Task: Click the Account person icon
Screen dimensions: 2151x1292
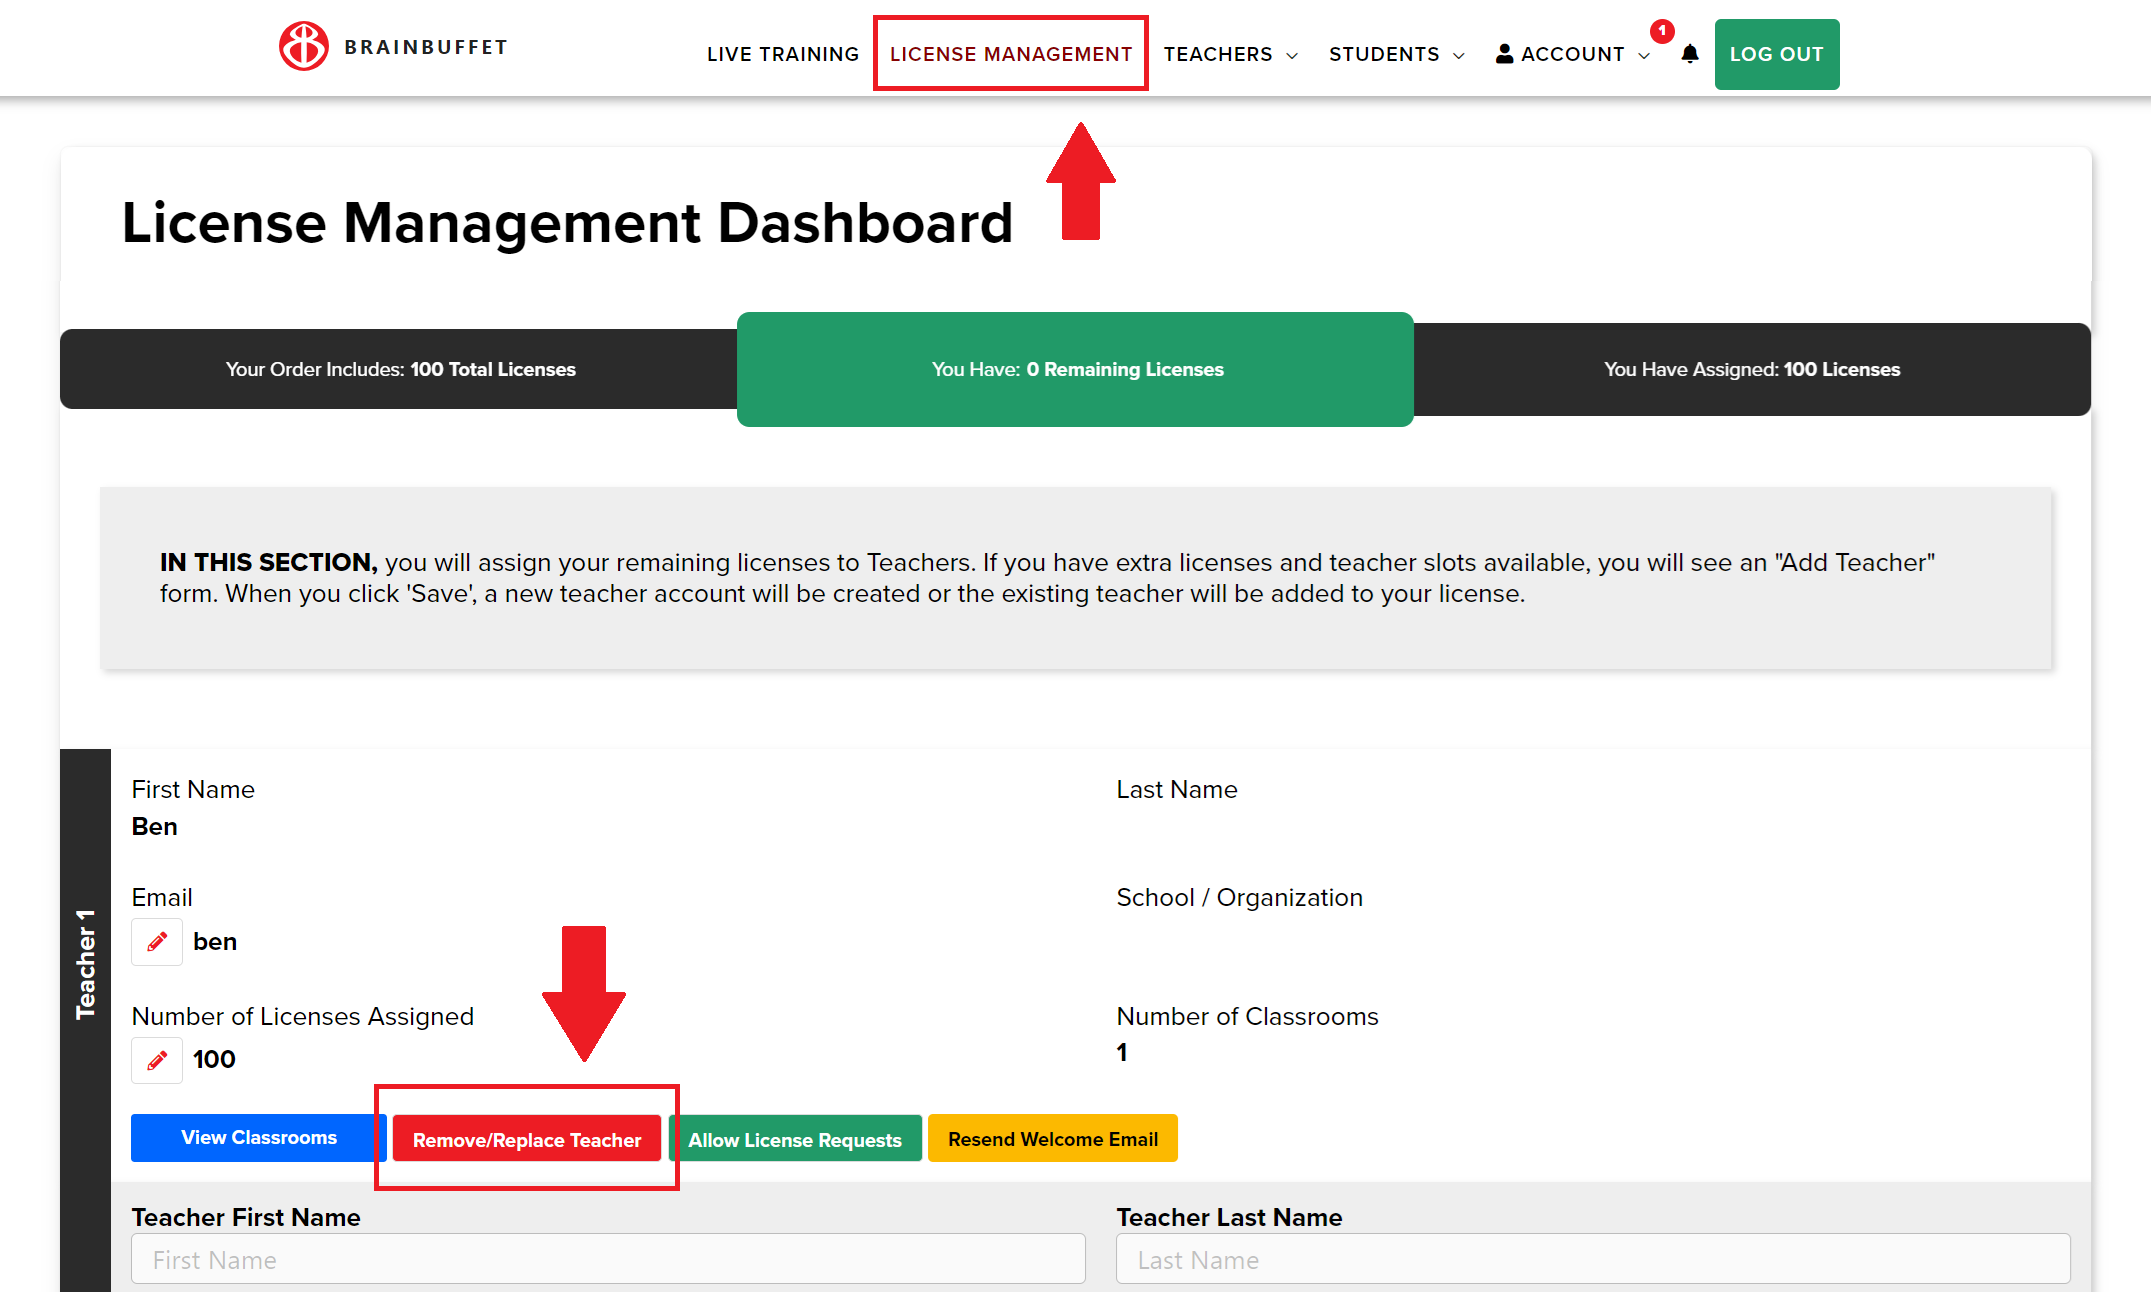Action: pyautogui.click(x=1503, y=54)
